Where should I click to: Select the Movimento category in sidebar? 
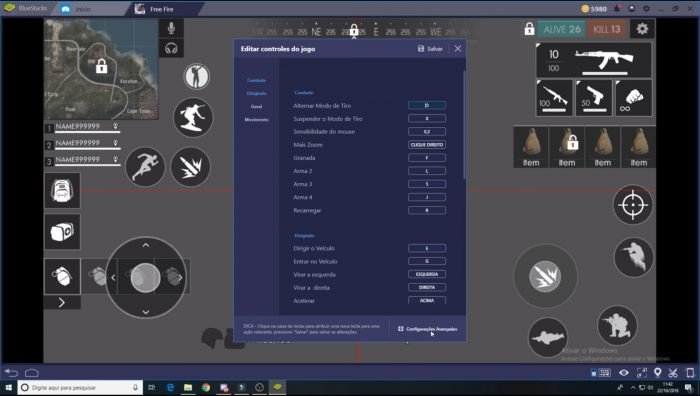point(256,120)
